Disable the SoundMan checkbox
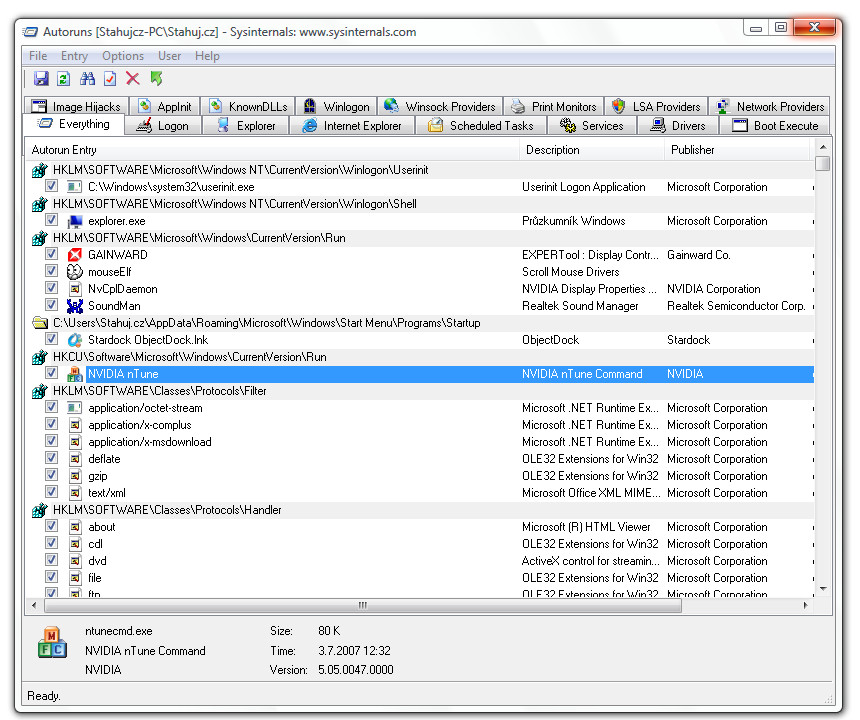The image size is (860, 720). (52, 305)
